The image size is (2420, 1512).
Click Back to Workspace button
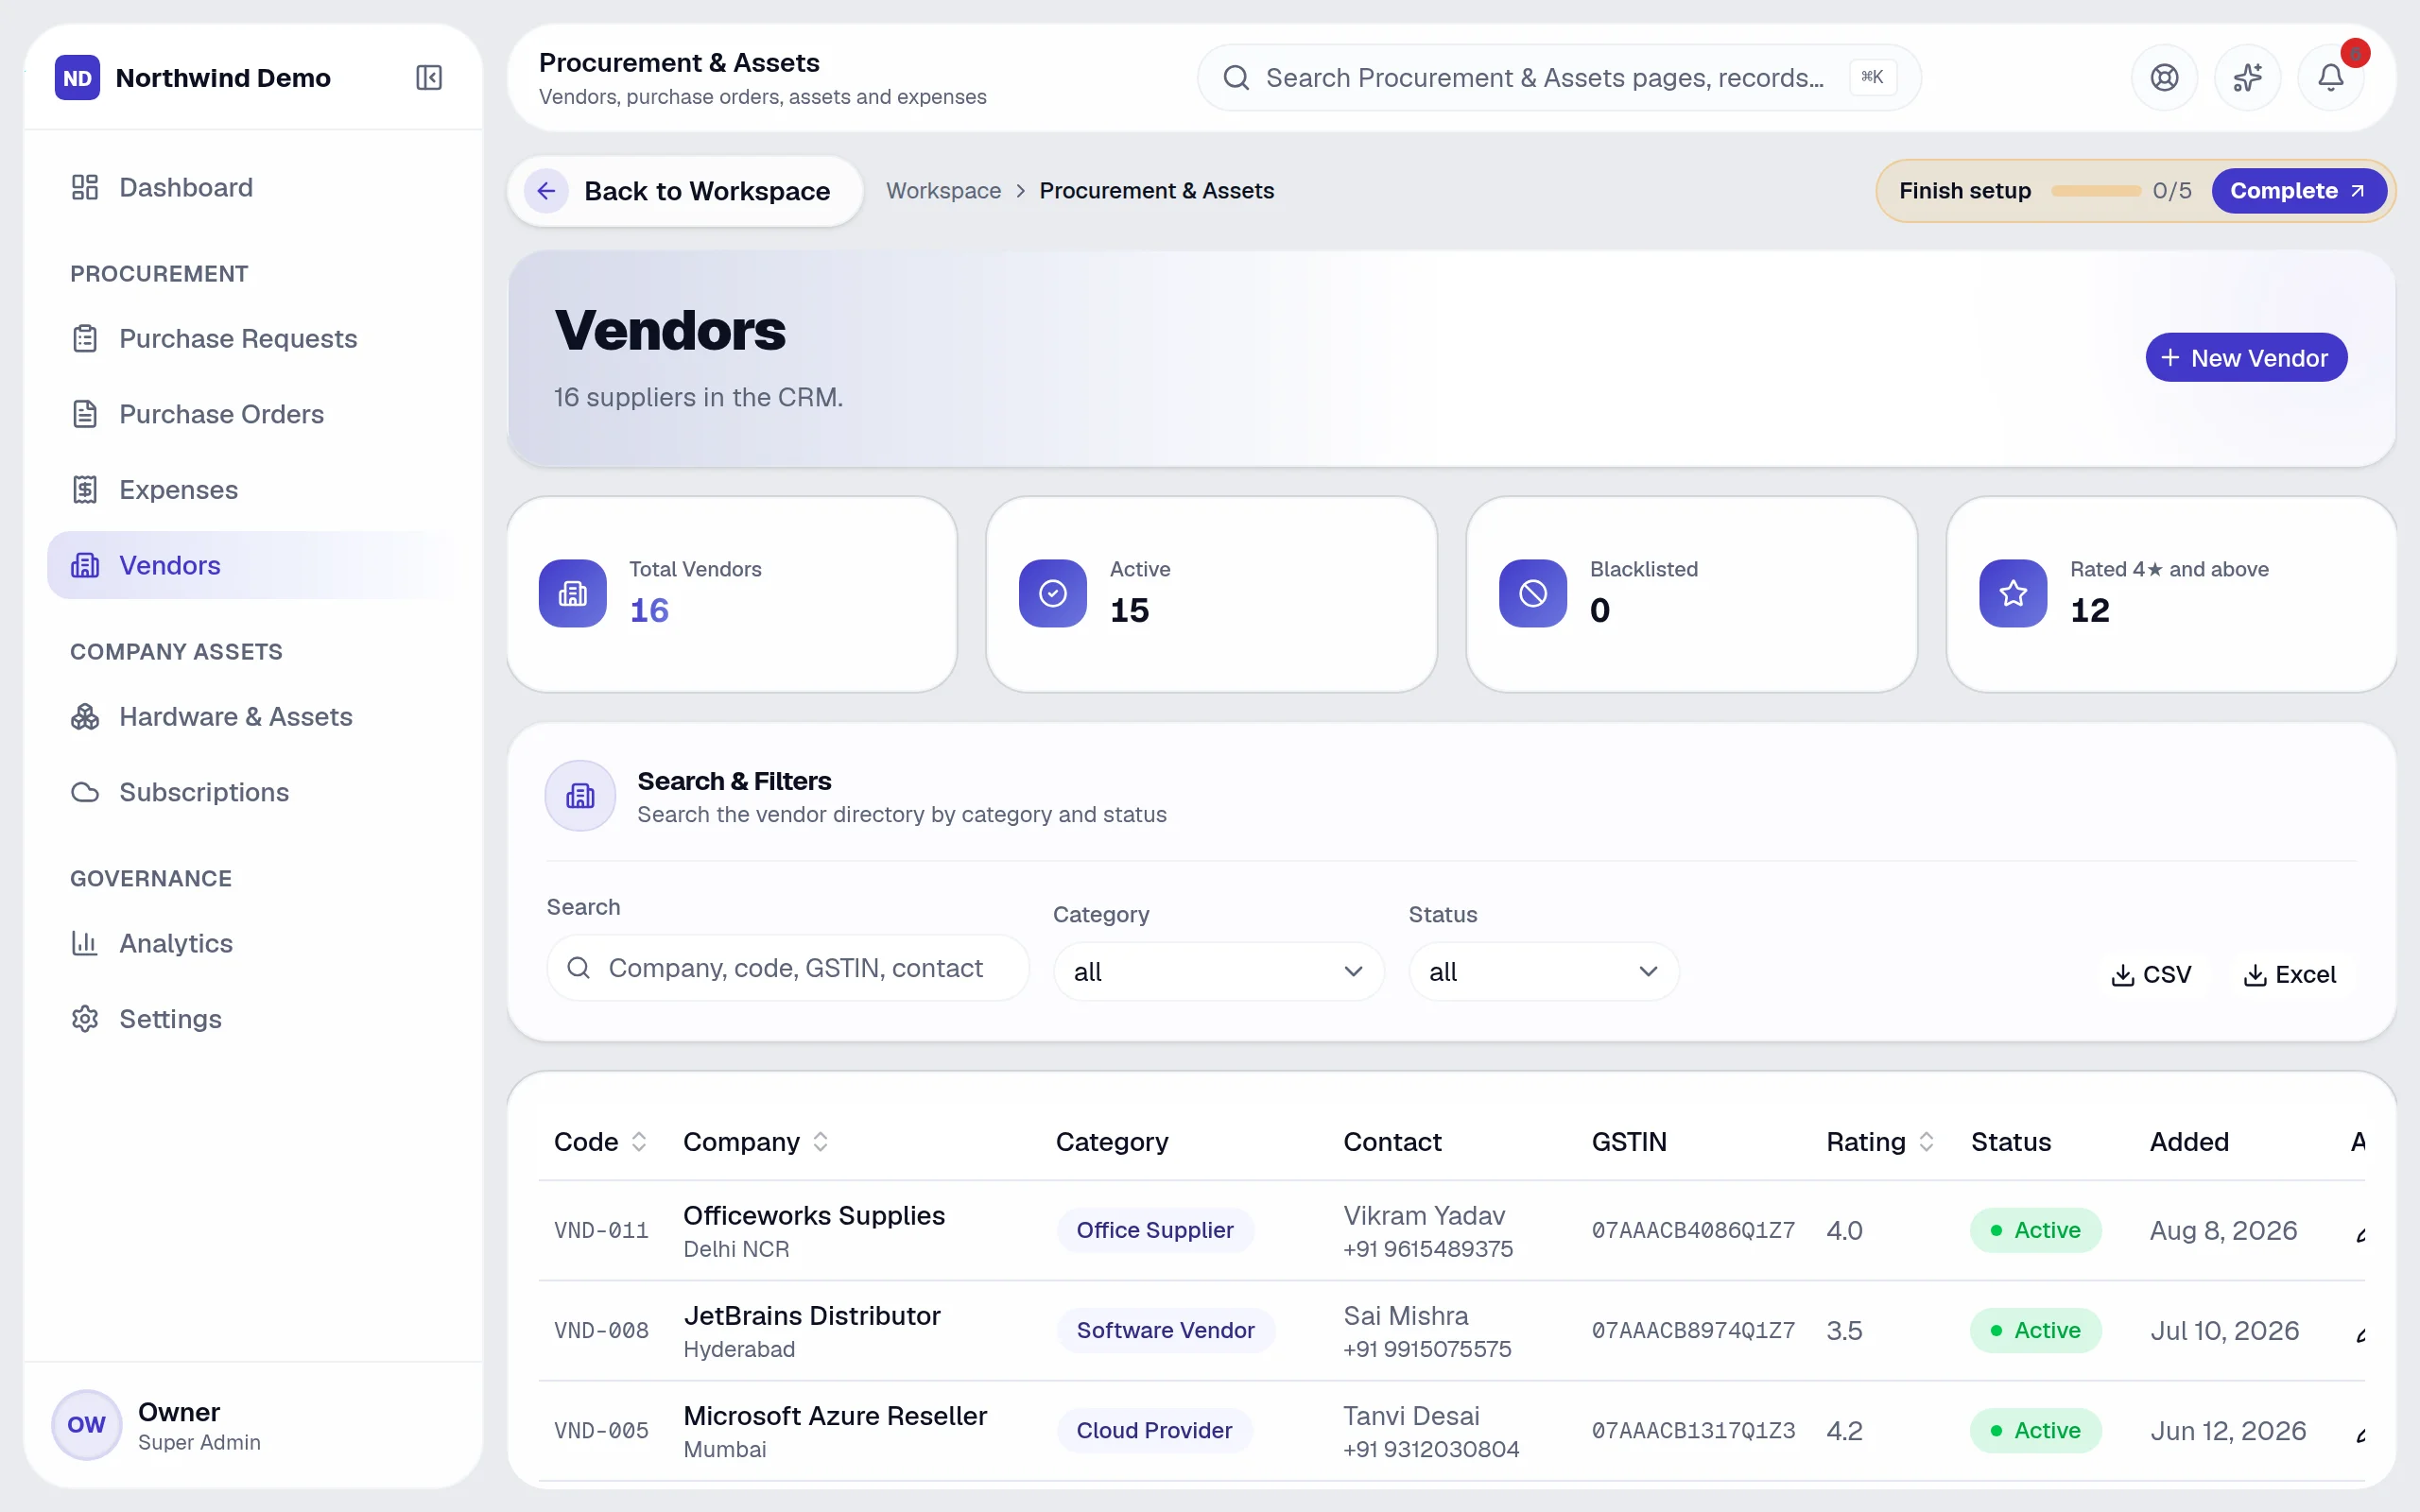pos(685,190)
